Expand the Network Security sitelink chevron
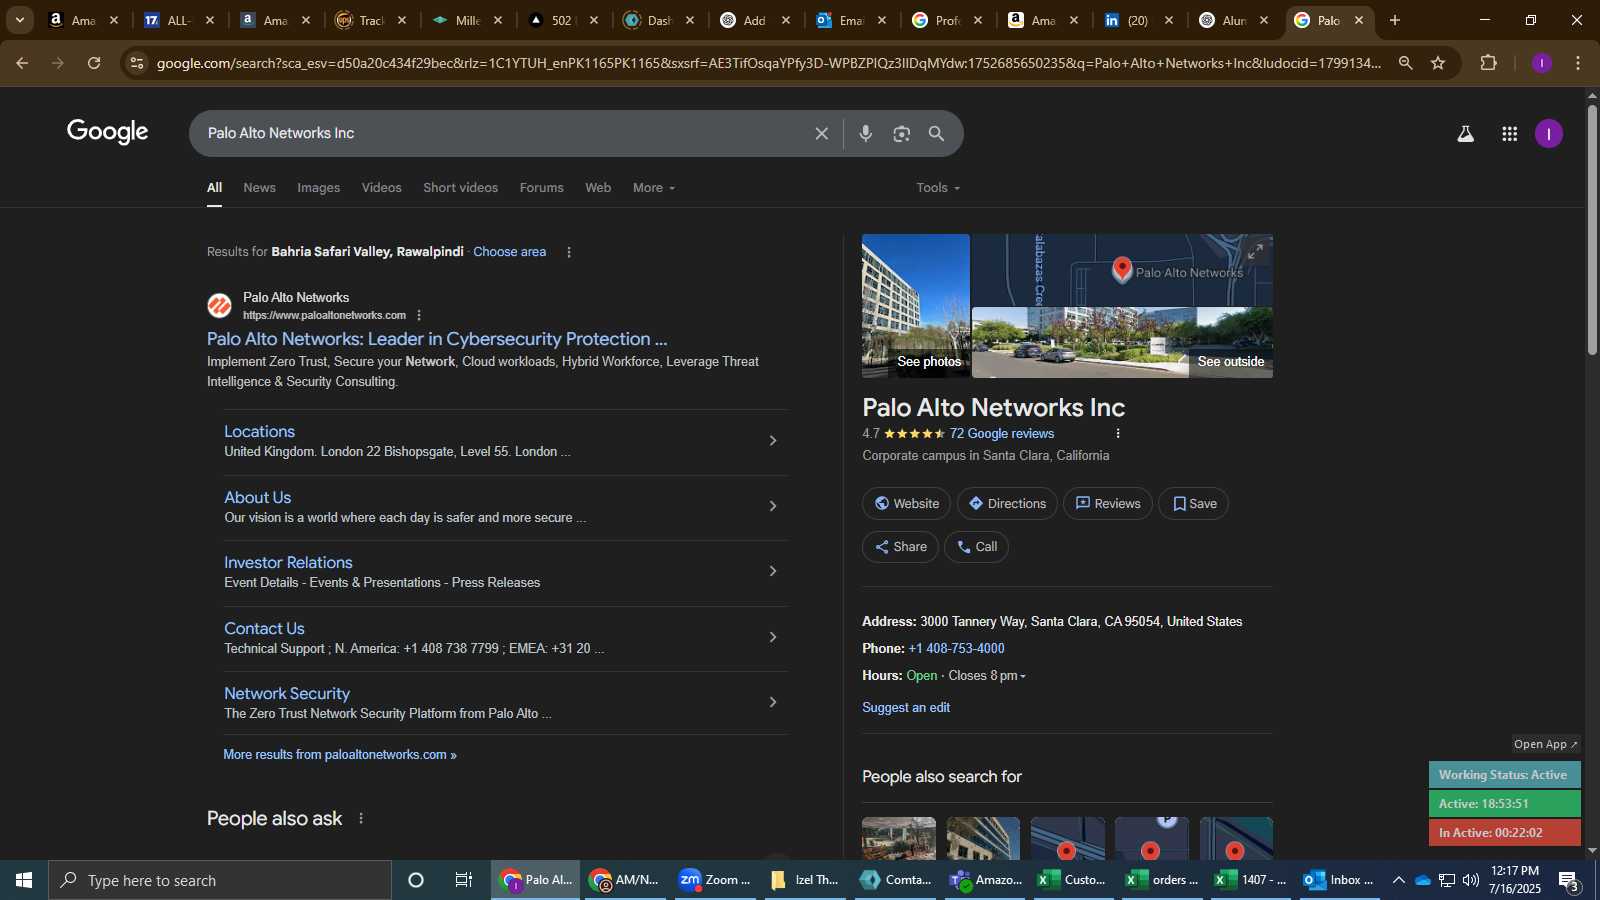The image size is (1600, 900). click(772, 702)
